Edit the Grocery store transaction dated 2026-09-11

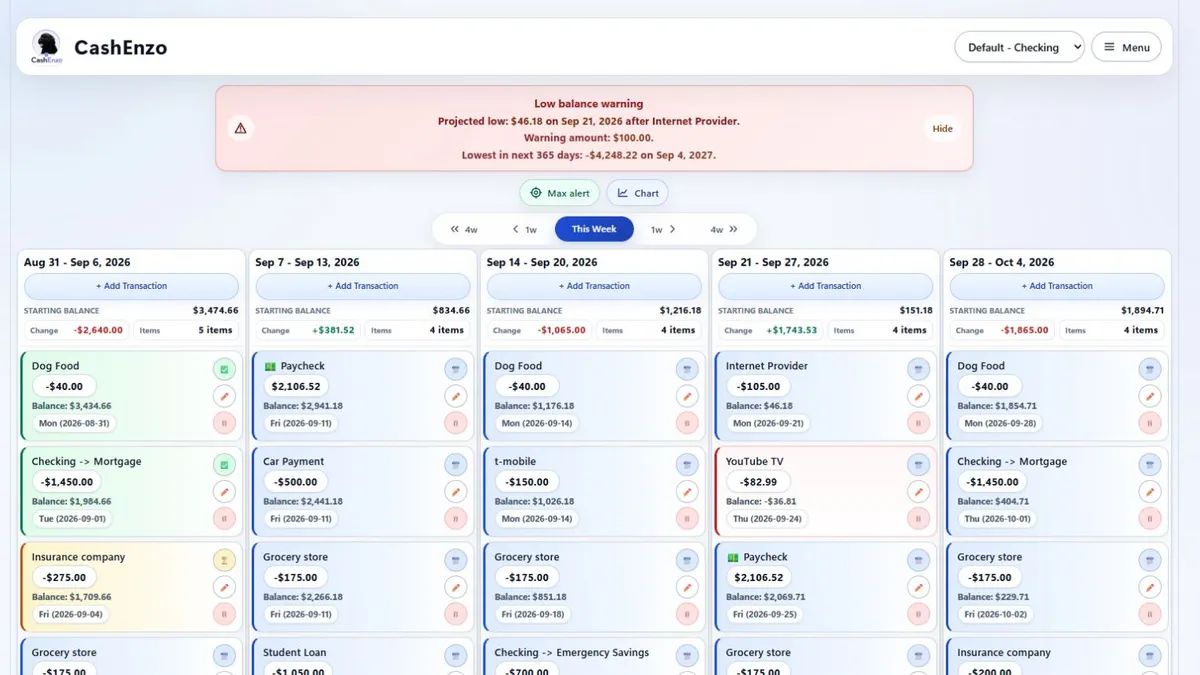(456, 587)
